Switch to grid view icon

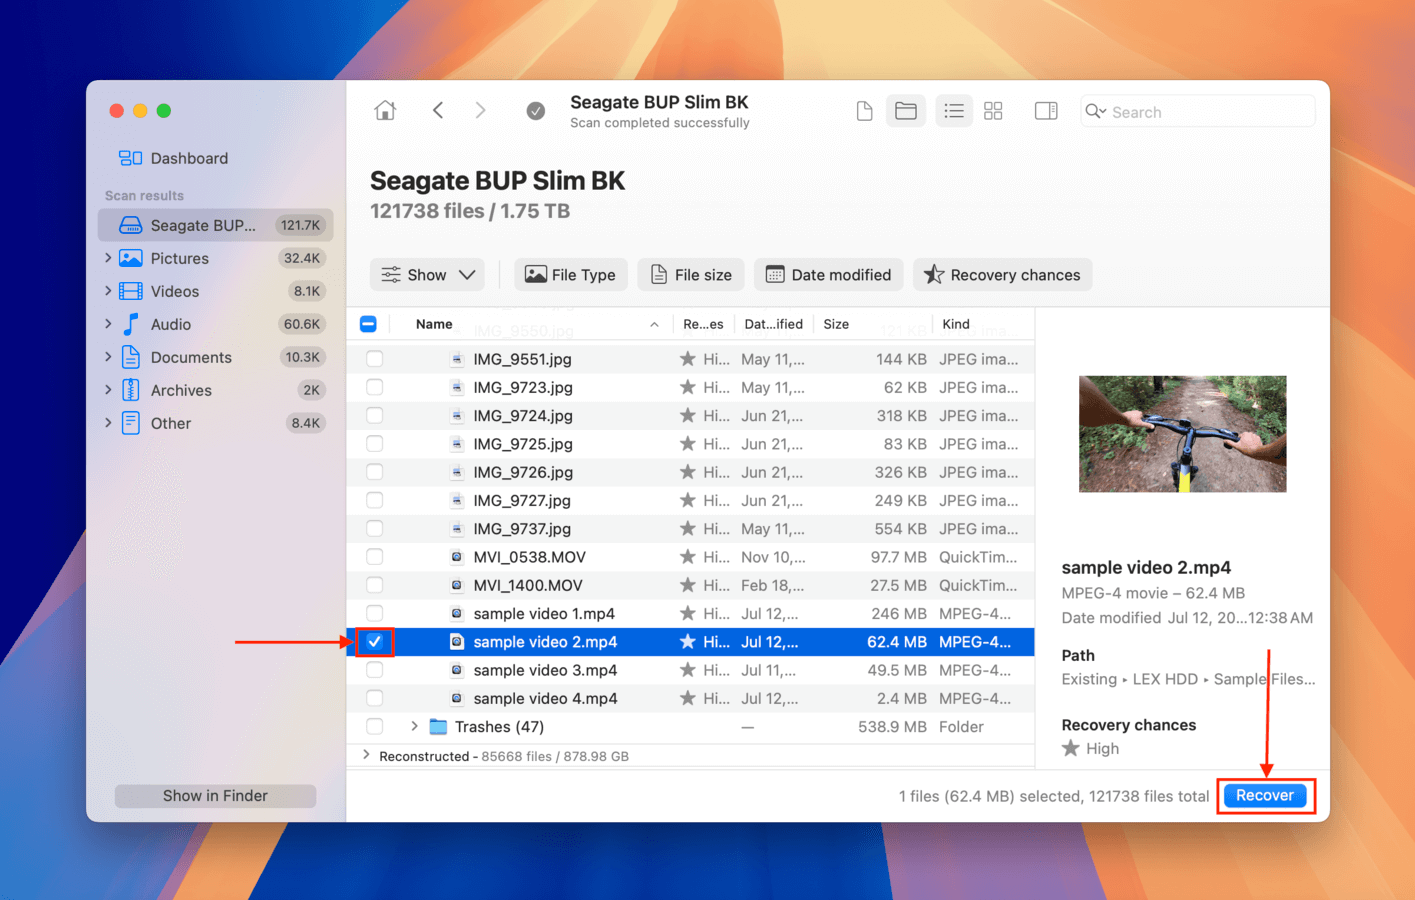click(993, 111)
